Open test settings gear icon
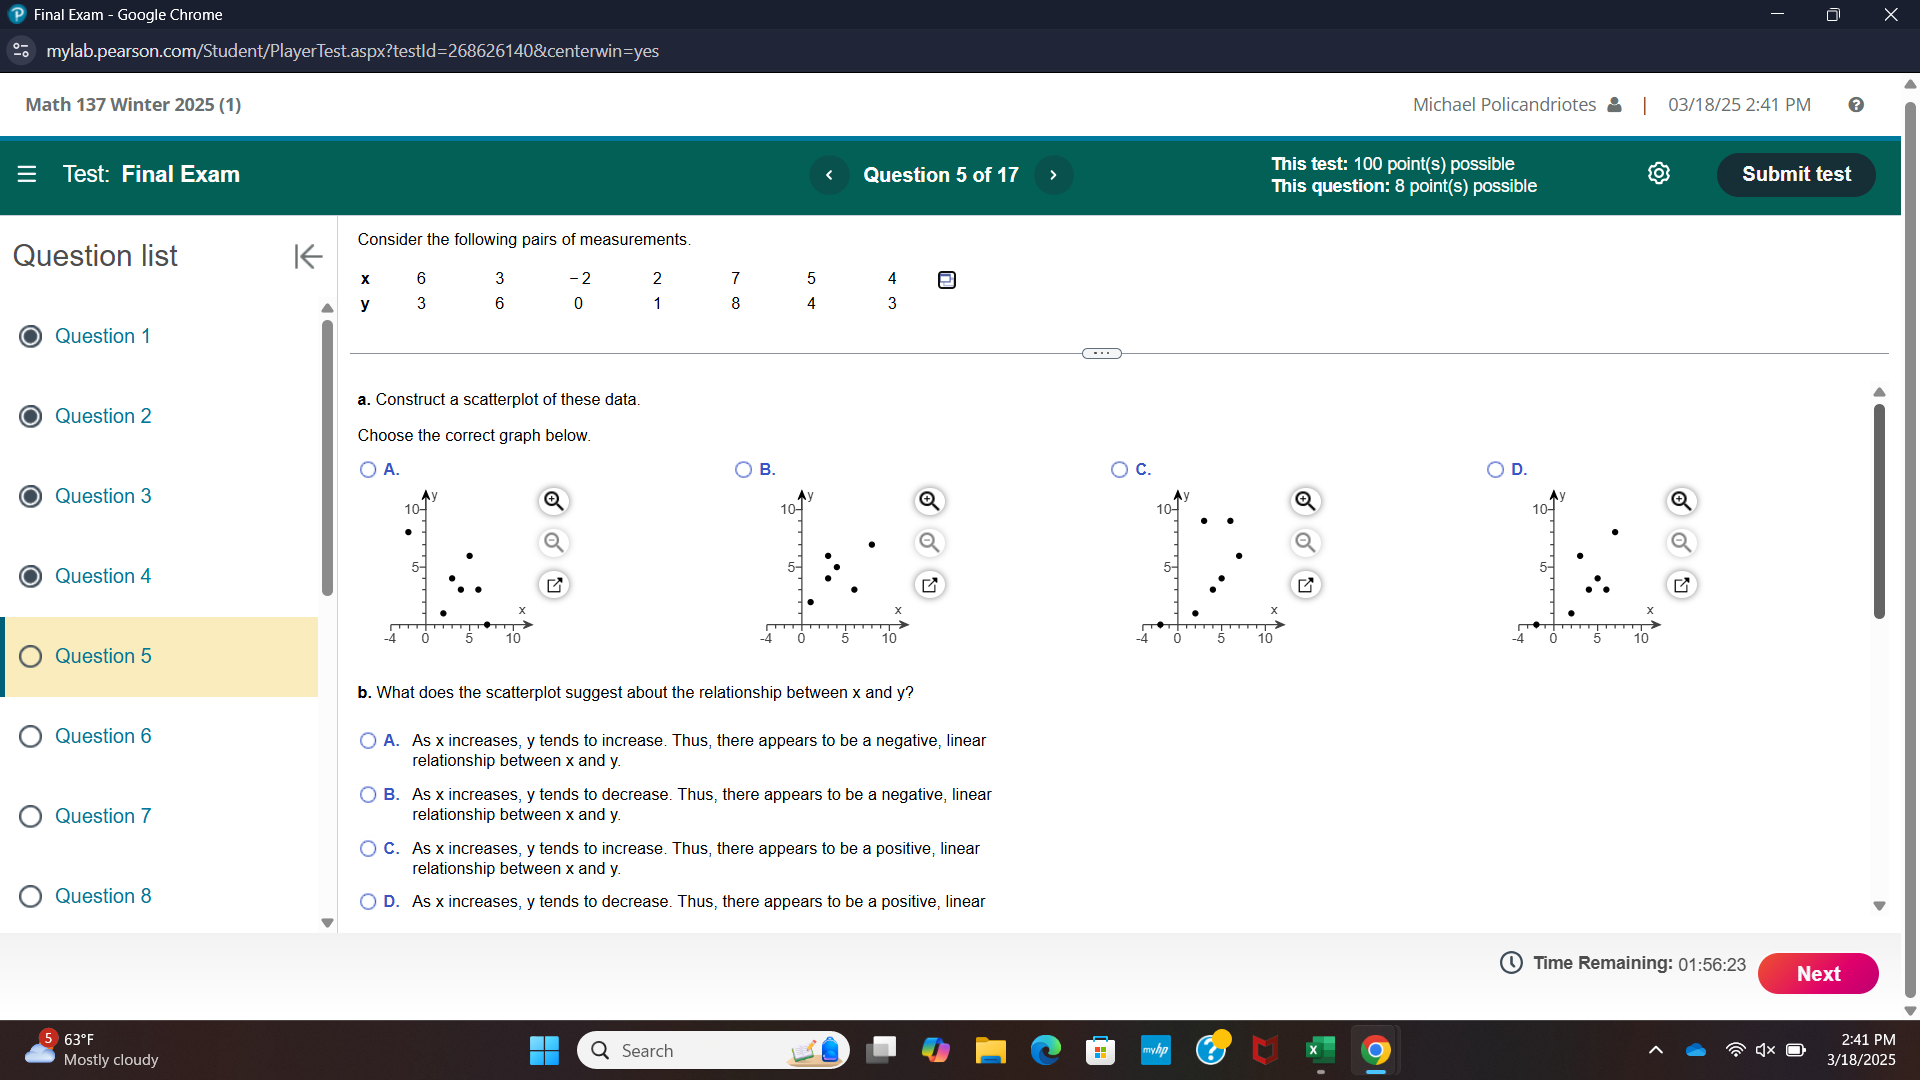The height and width of the screenshot is (1080, 1920). [x=1658, y=174]
